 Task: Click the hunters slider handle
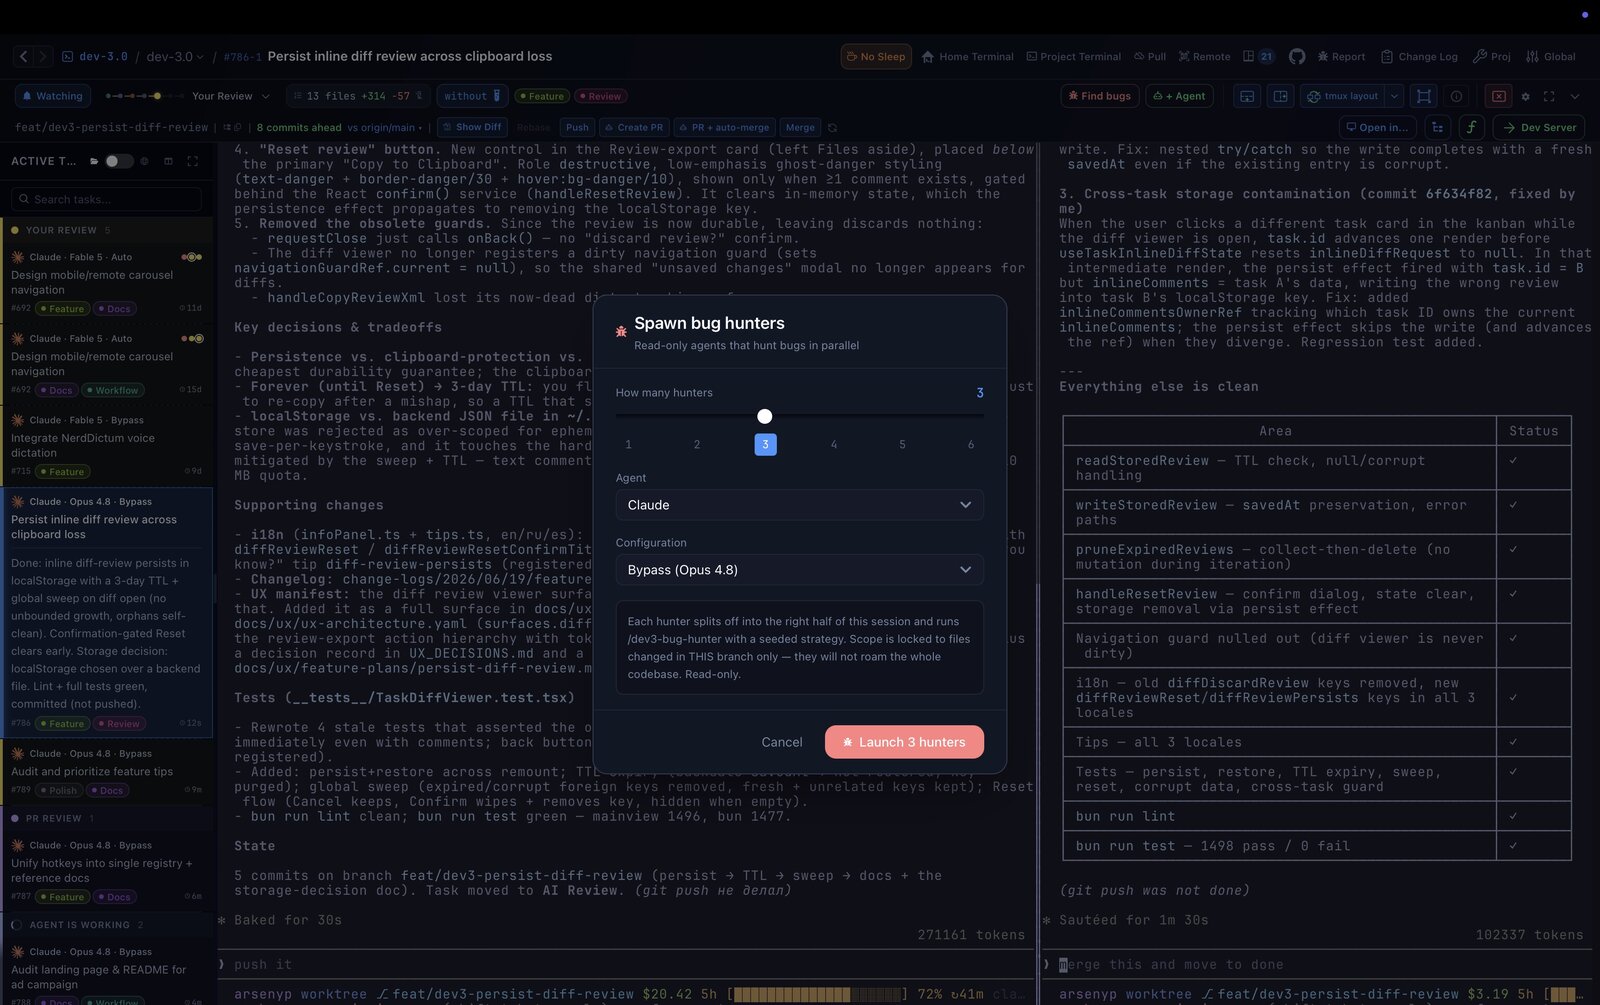pyautogui.click(x=765, y=416)
